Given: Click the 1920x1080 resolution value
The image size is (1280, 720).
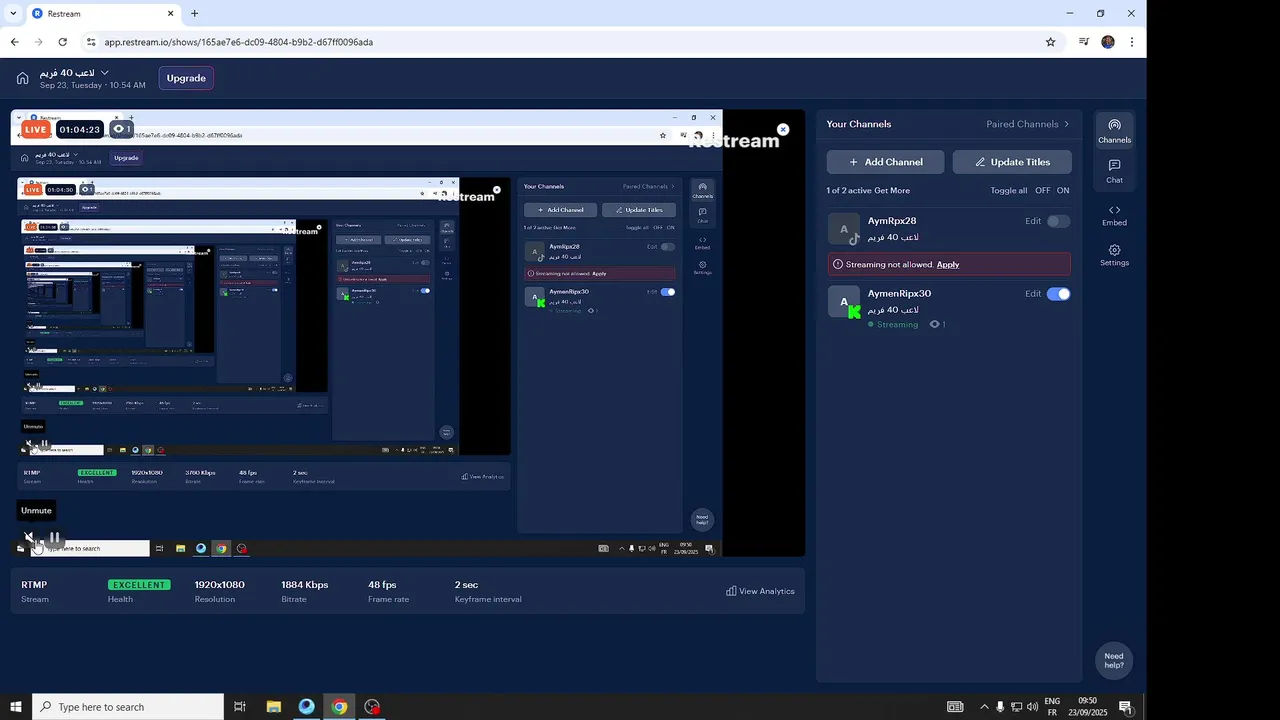Looking at the screenshot, I should [x=219, y=585].
